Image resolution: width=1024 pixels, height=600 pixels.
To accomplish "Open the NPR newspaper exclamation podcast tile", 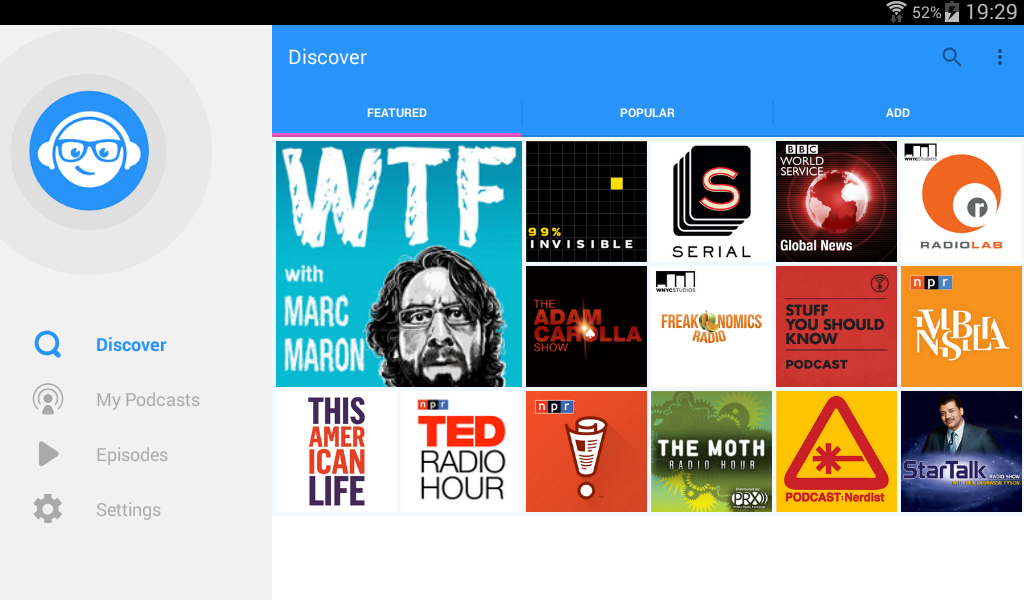I will 586,451.
